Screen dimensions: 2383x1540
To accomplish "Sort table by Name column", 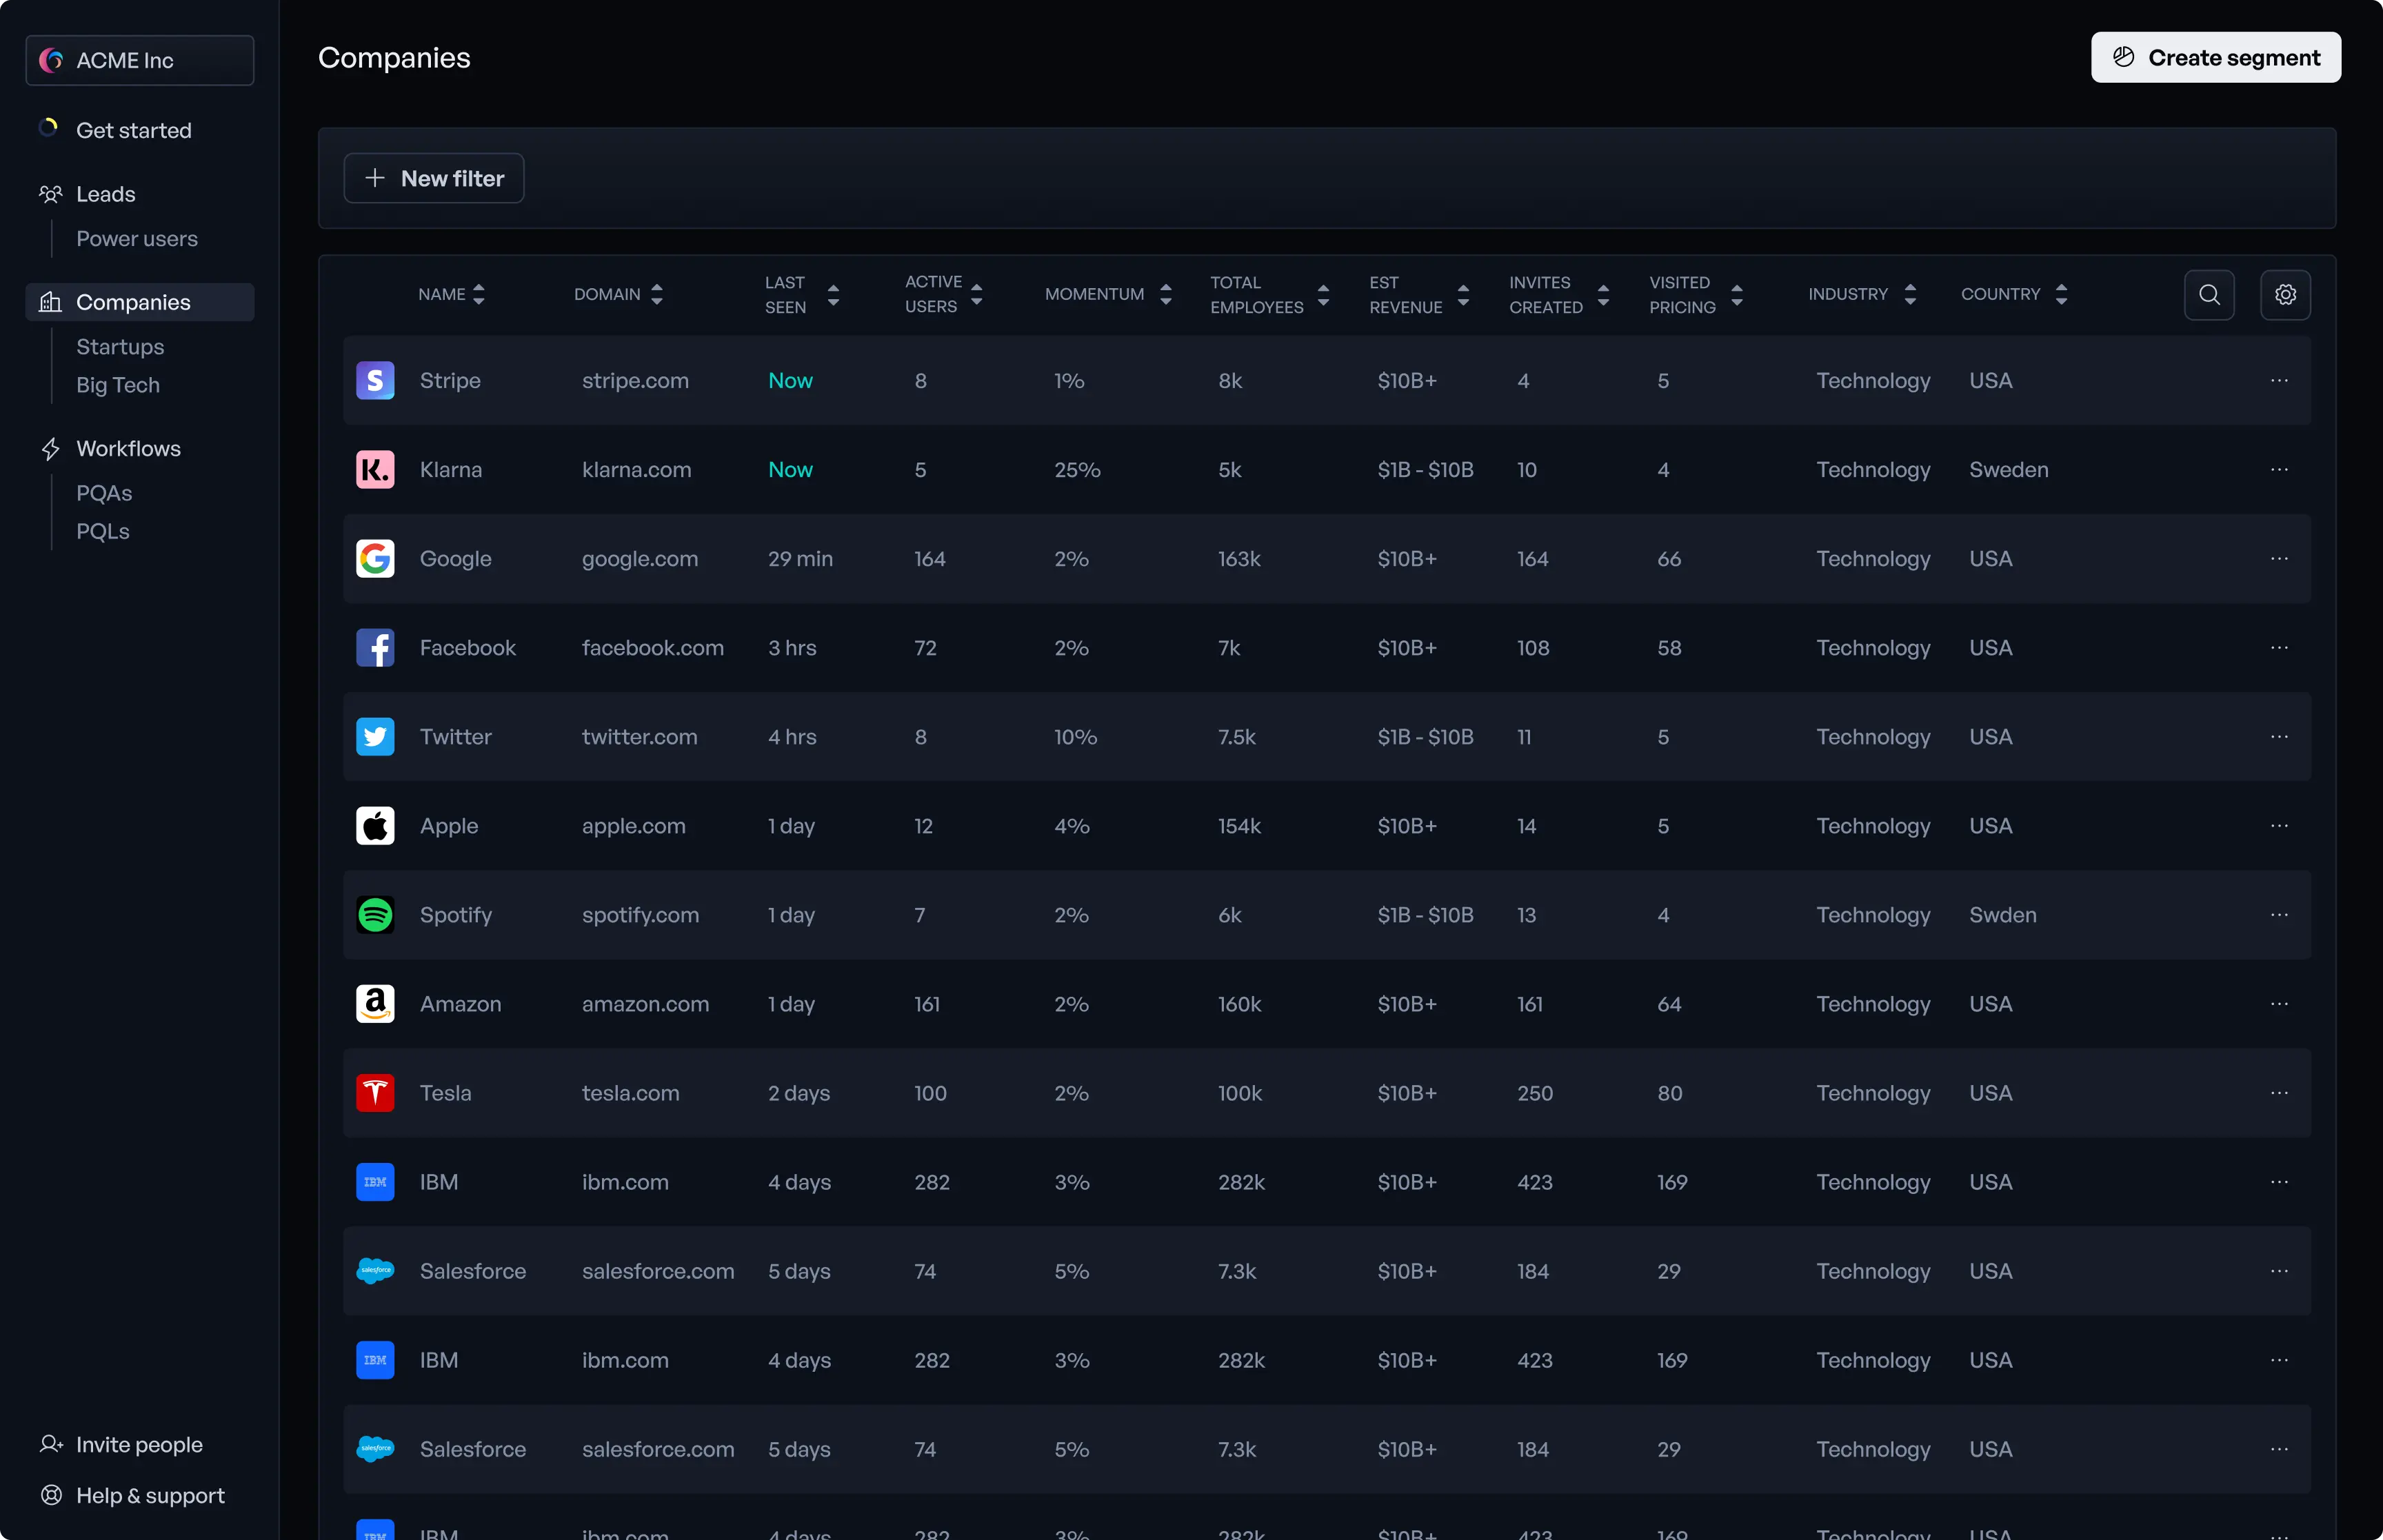I will coord(451,294).
